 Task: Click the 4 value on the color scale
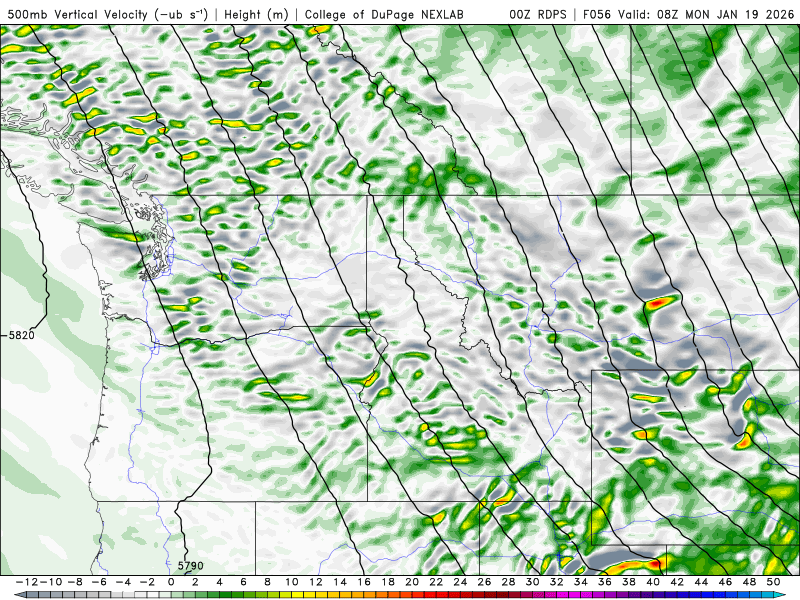(x=219, y=582)
